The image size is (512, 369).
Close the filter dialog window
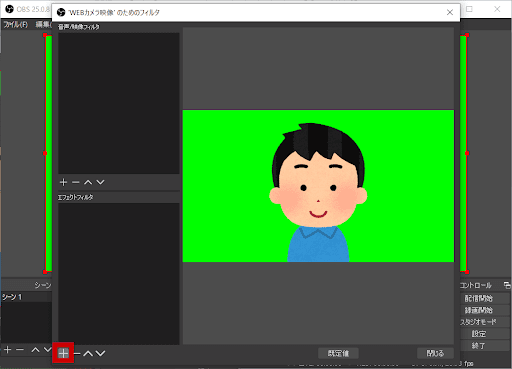[x=450, y=12]
